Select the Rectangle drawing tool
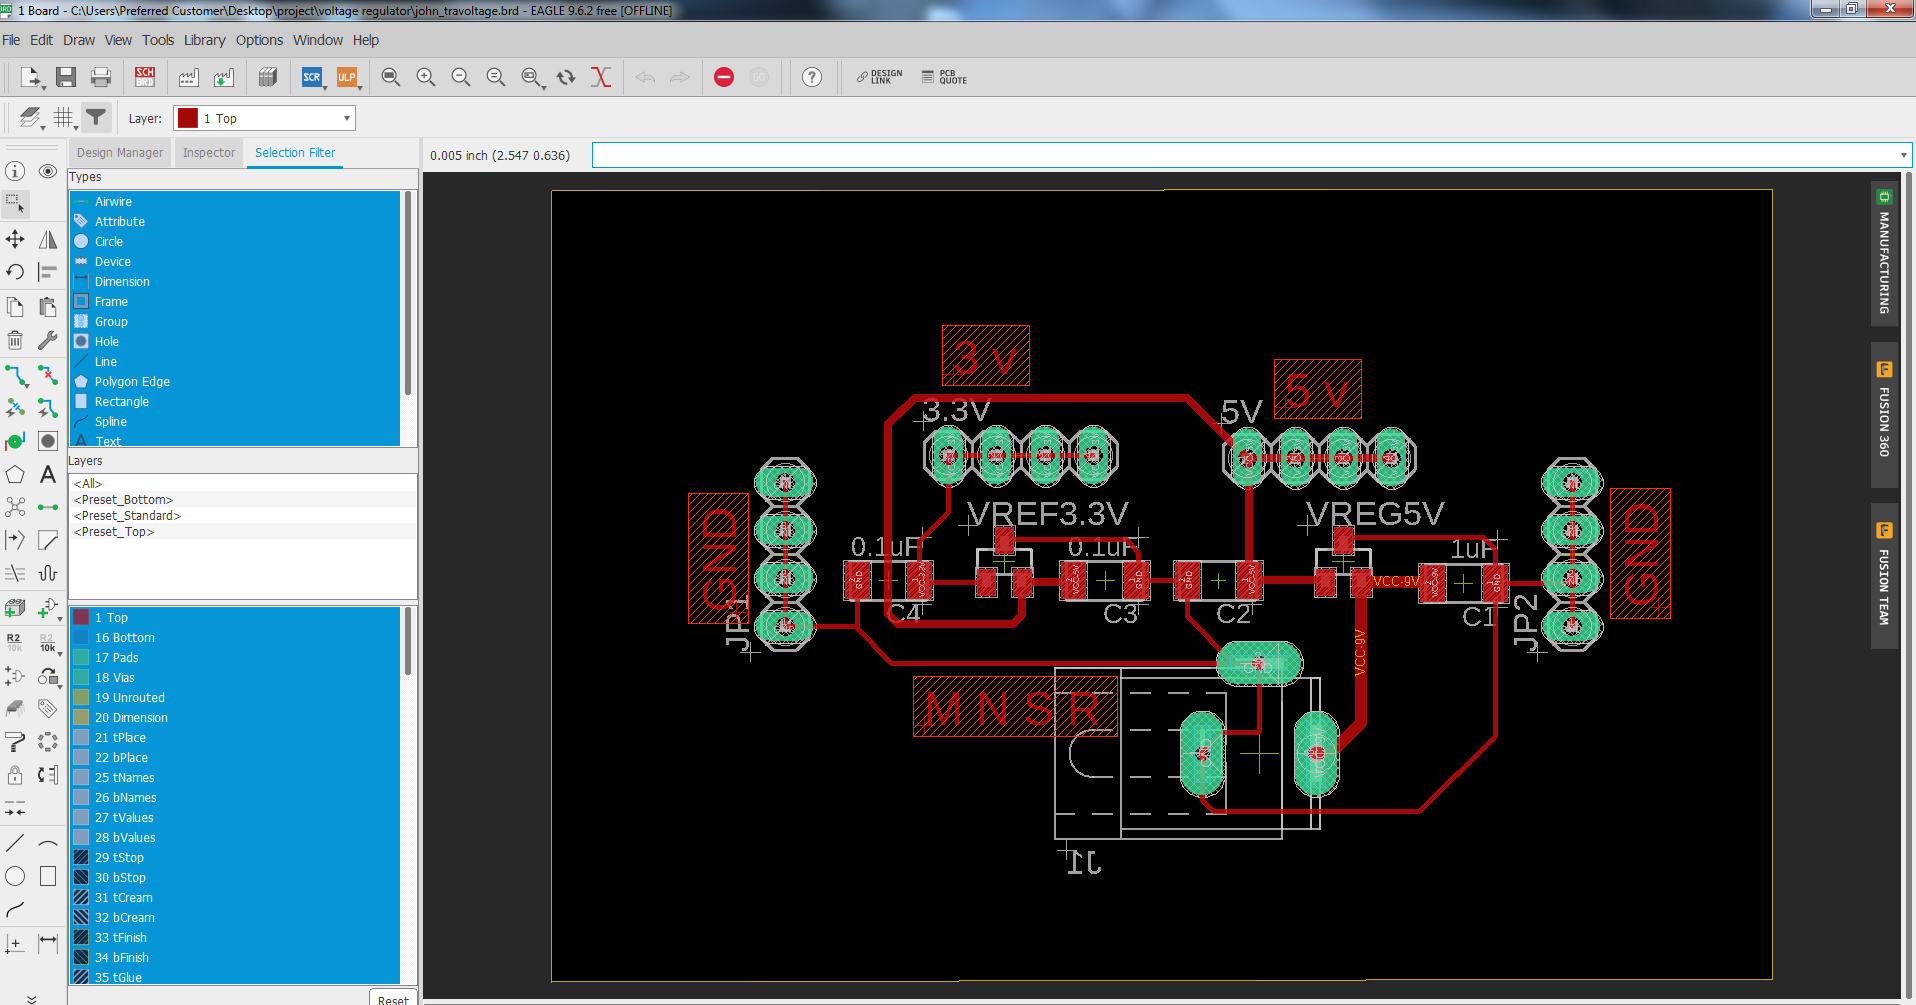 pyautogui.click(x=47, y=876)
